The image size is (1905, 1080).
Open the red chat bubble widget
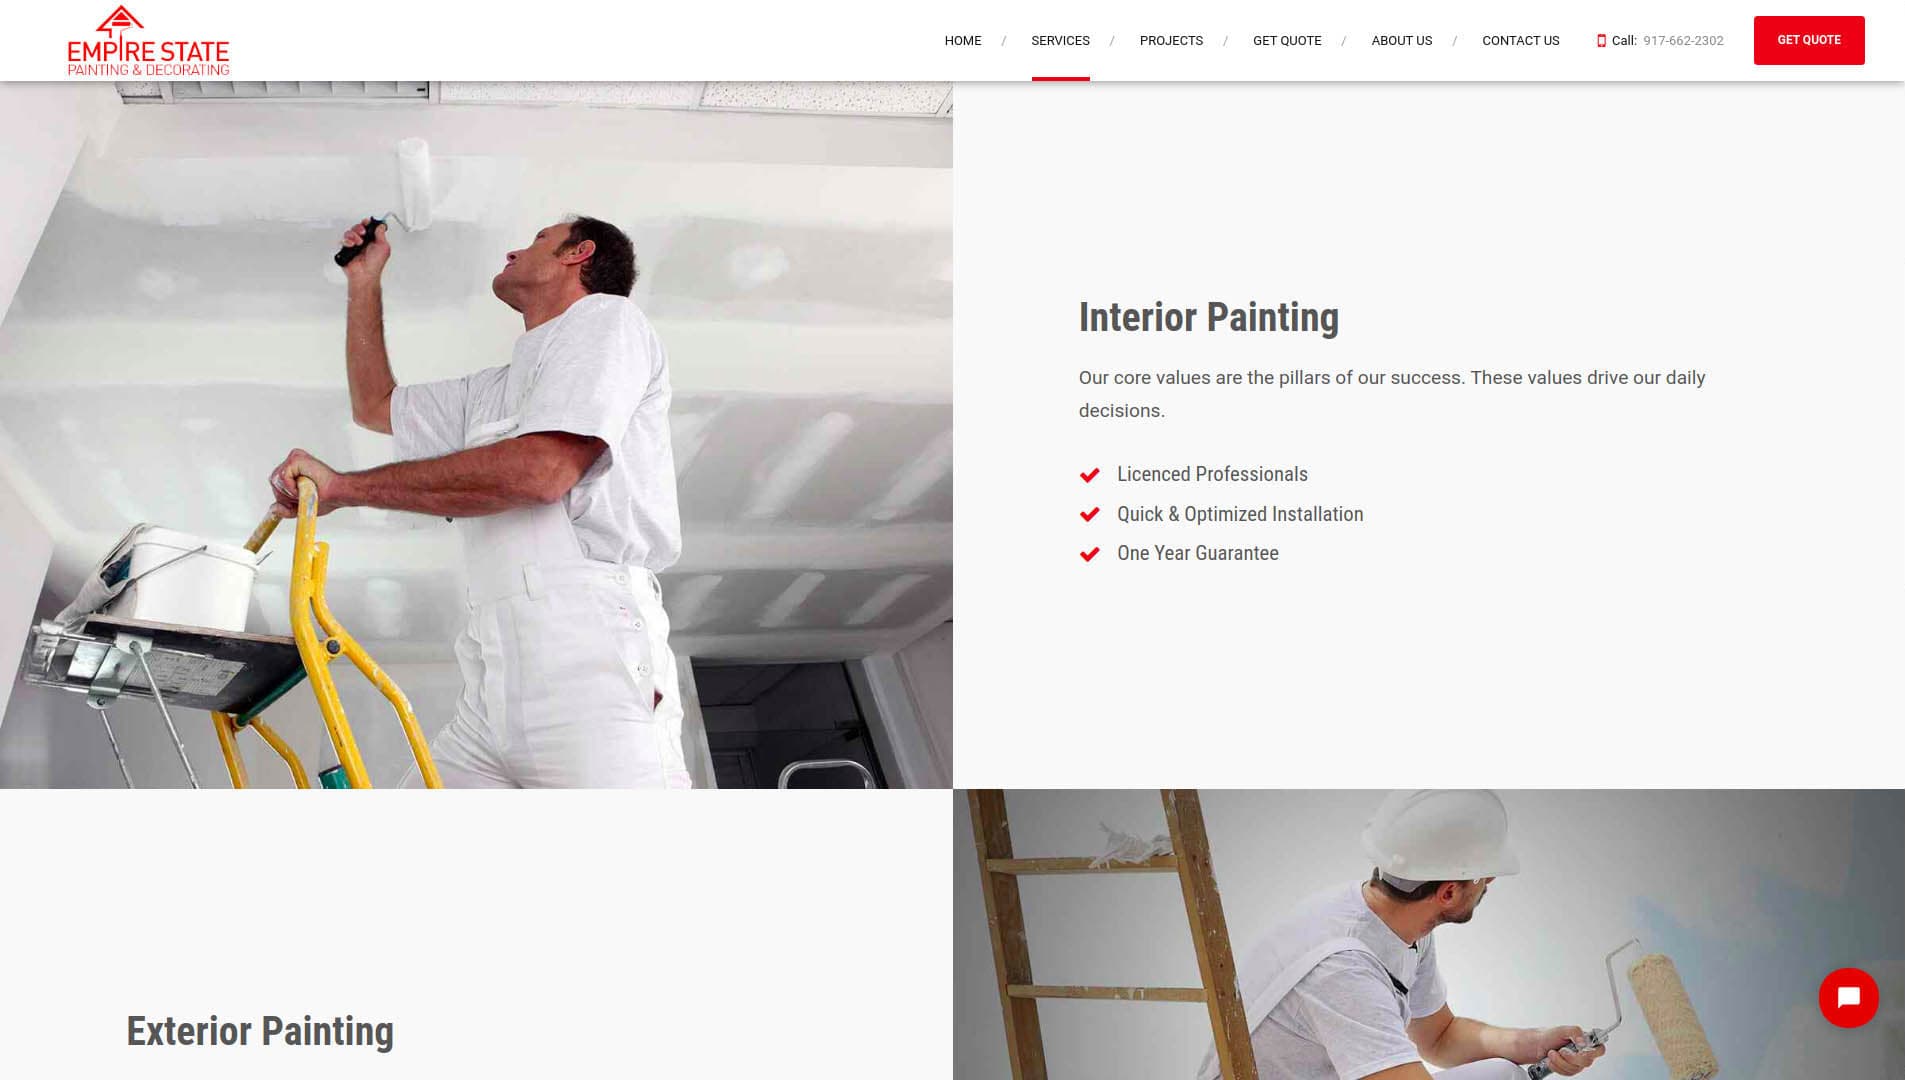click(1848, 997)
